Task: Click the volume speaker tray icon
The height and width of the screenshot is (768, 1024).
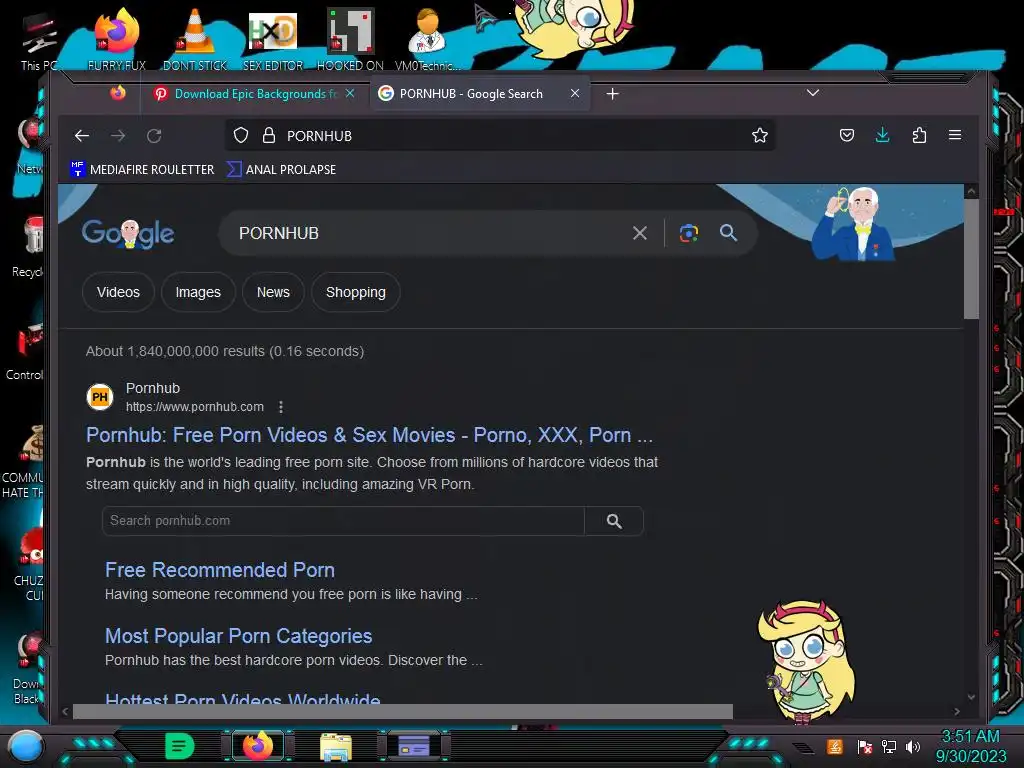Action: point(912,746)
